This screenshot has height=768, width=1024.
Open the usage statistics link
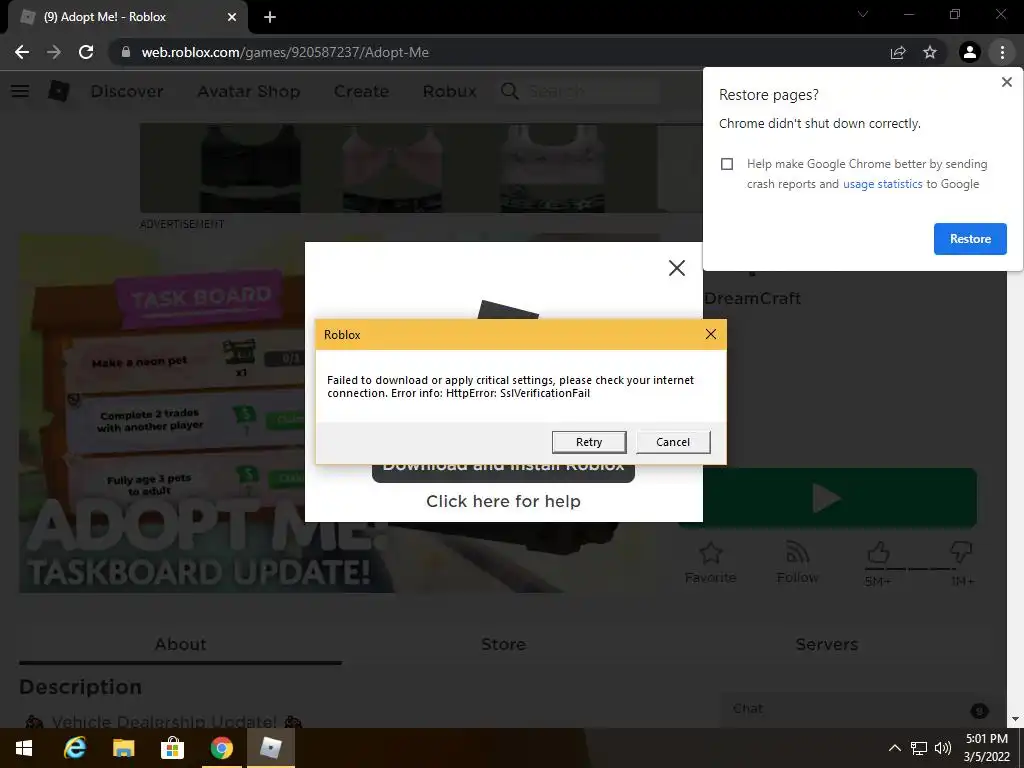882,184
